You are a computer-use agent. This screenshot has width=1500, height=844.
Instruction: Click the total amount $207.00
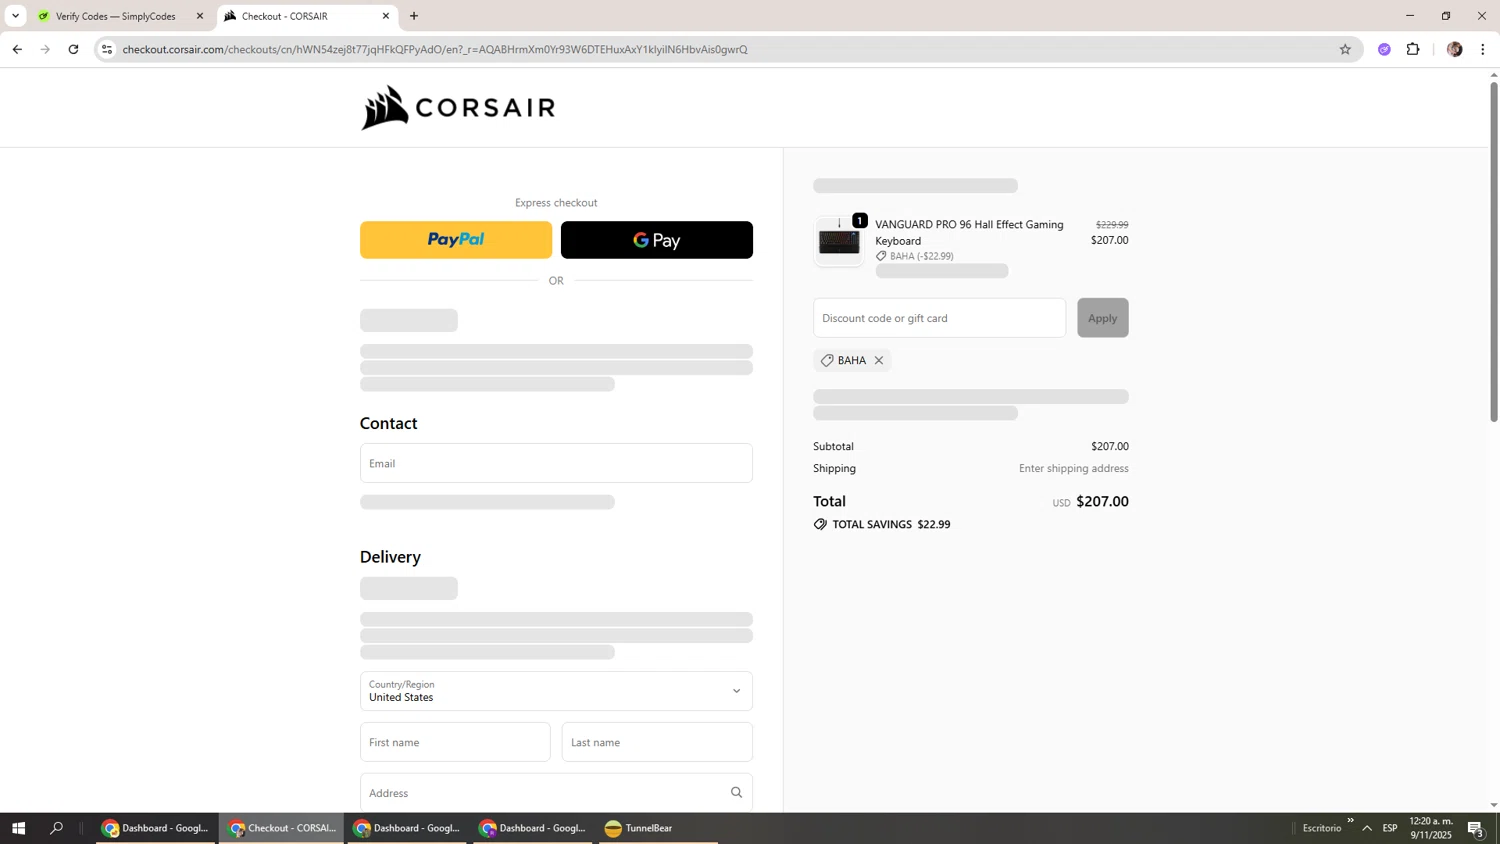pos(1102,502)
